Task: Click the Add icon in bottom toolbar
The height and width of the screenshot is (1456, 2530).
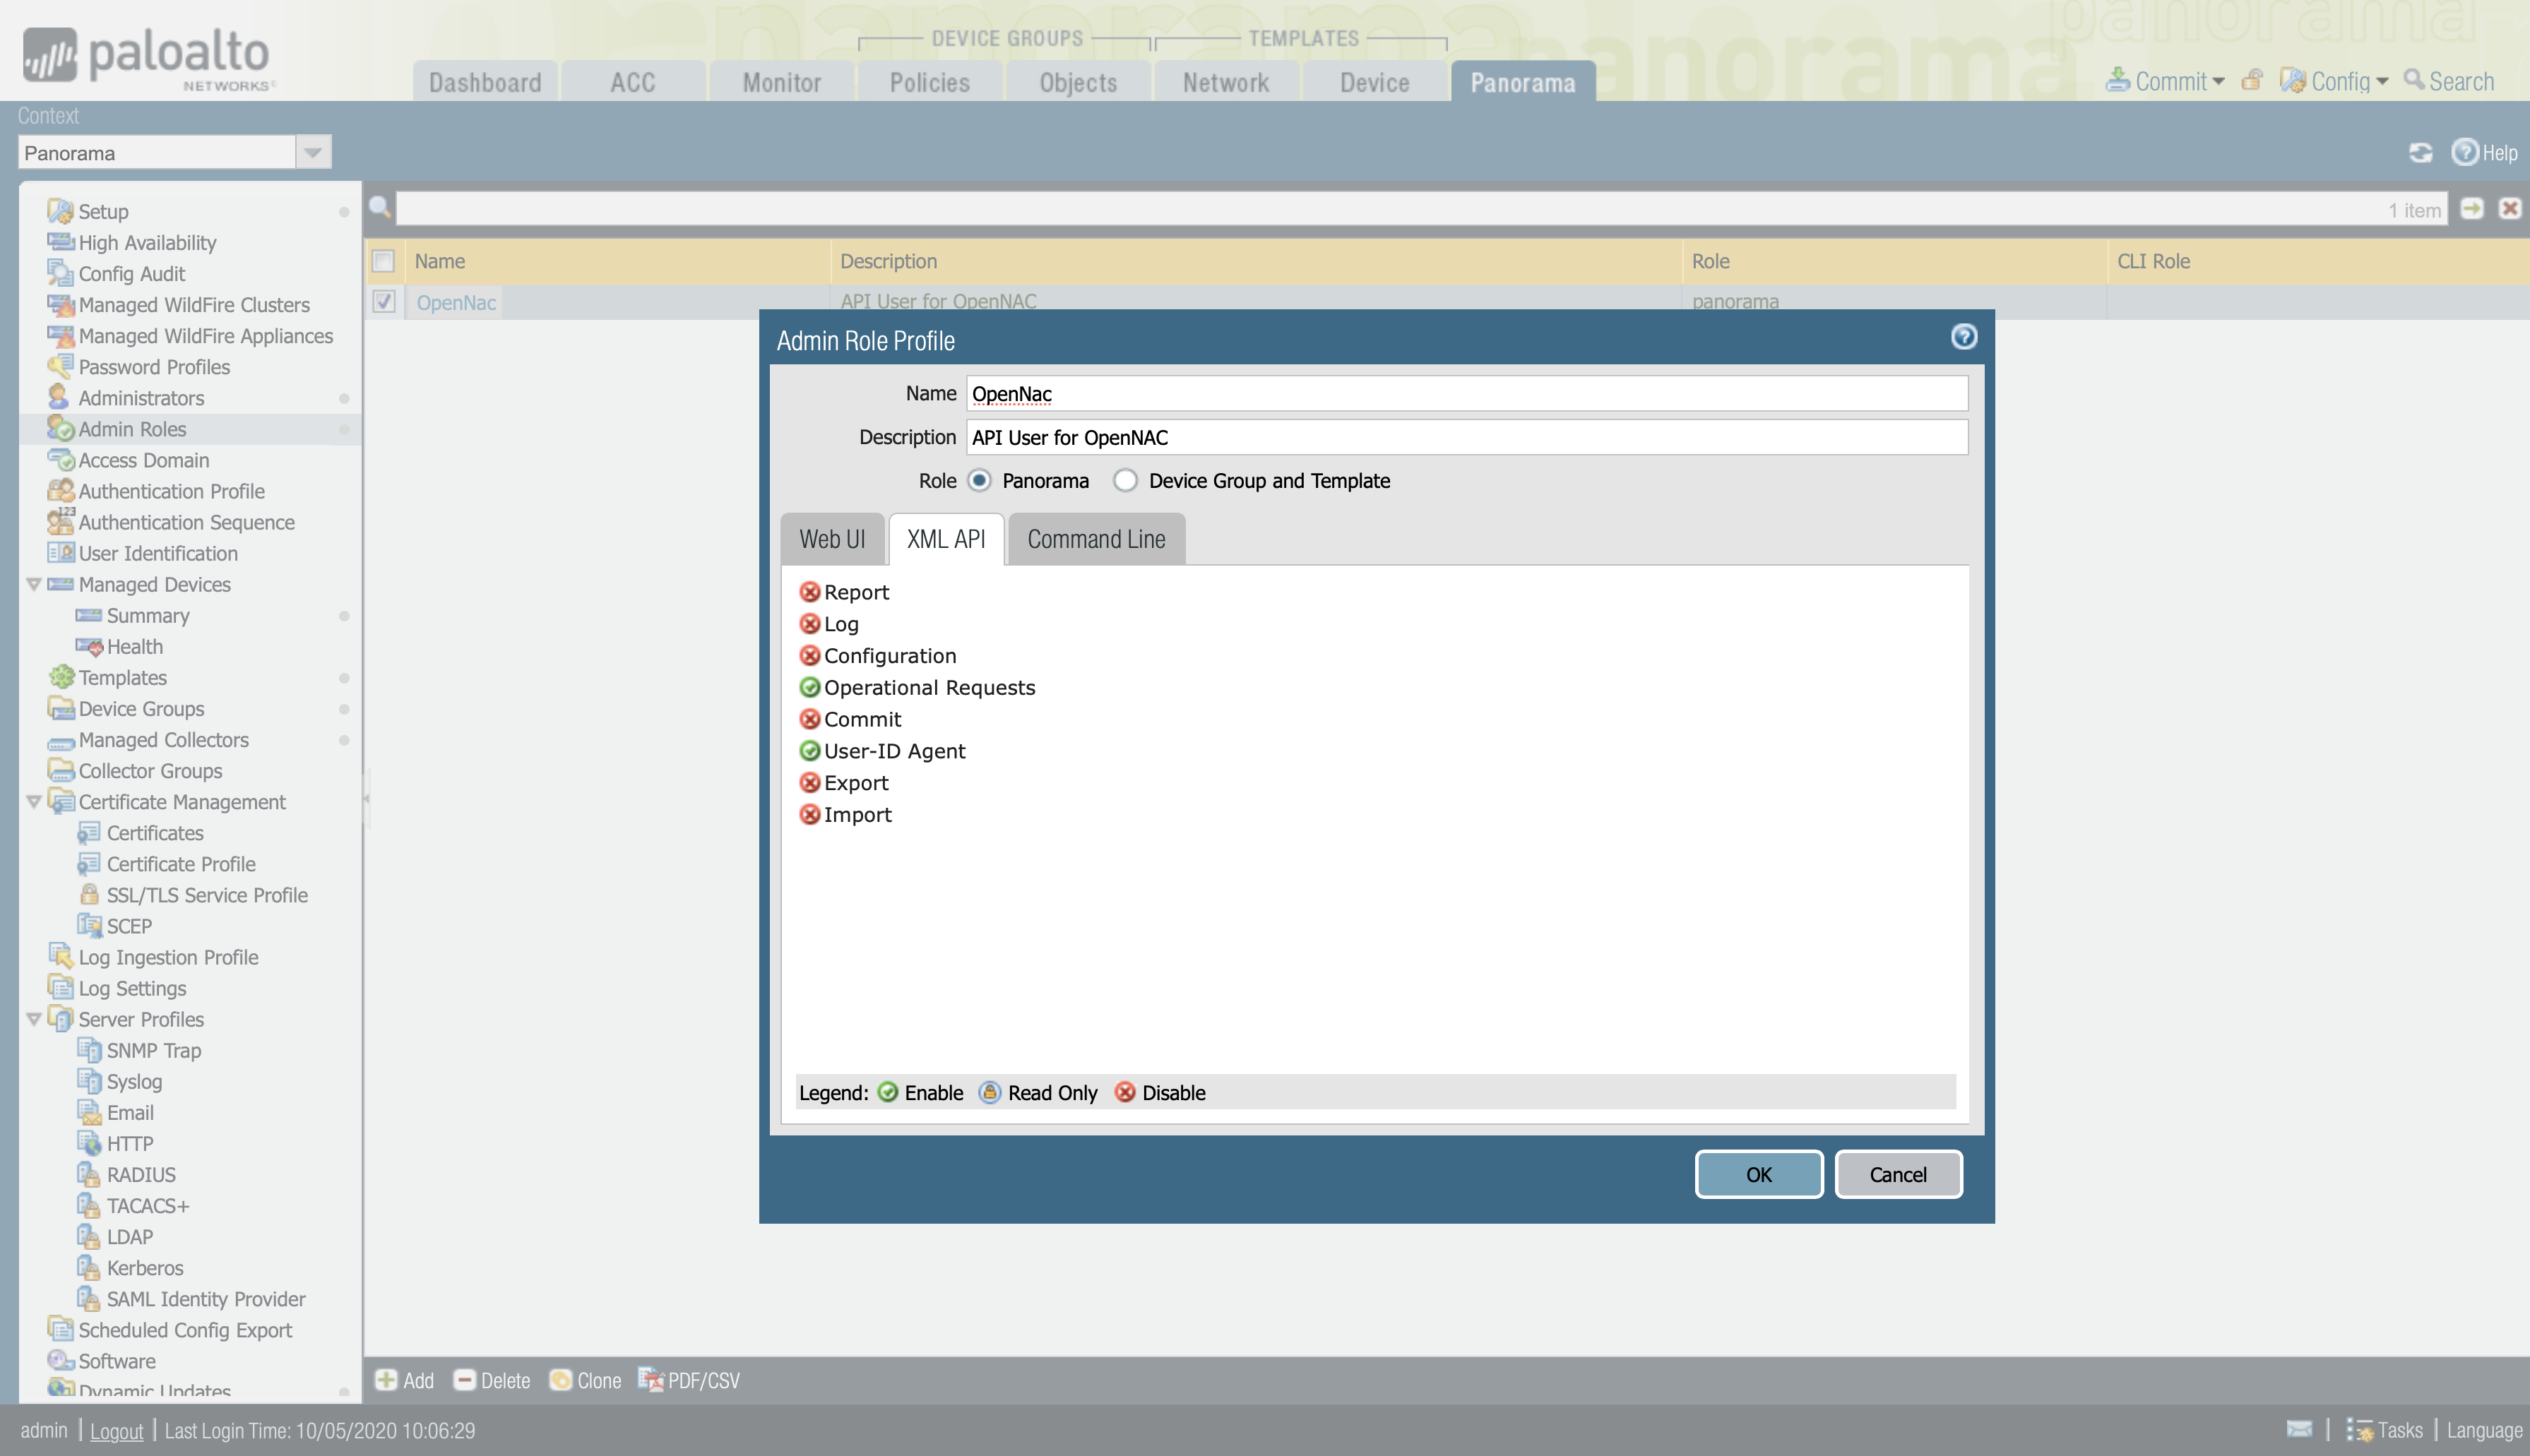Action: [386, 1380]
